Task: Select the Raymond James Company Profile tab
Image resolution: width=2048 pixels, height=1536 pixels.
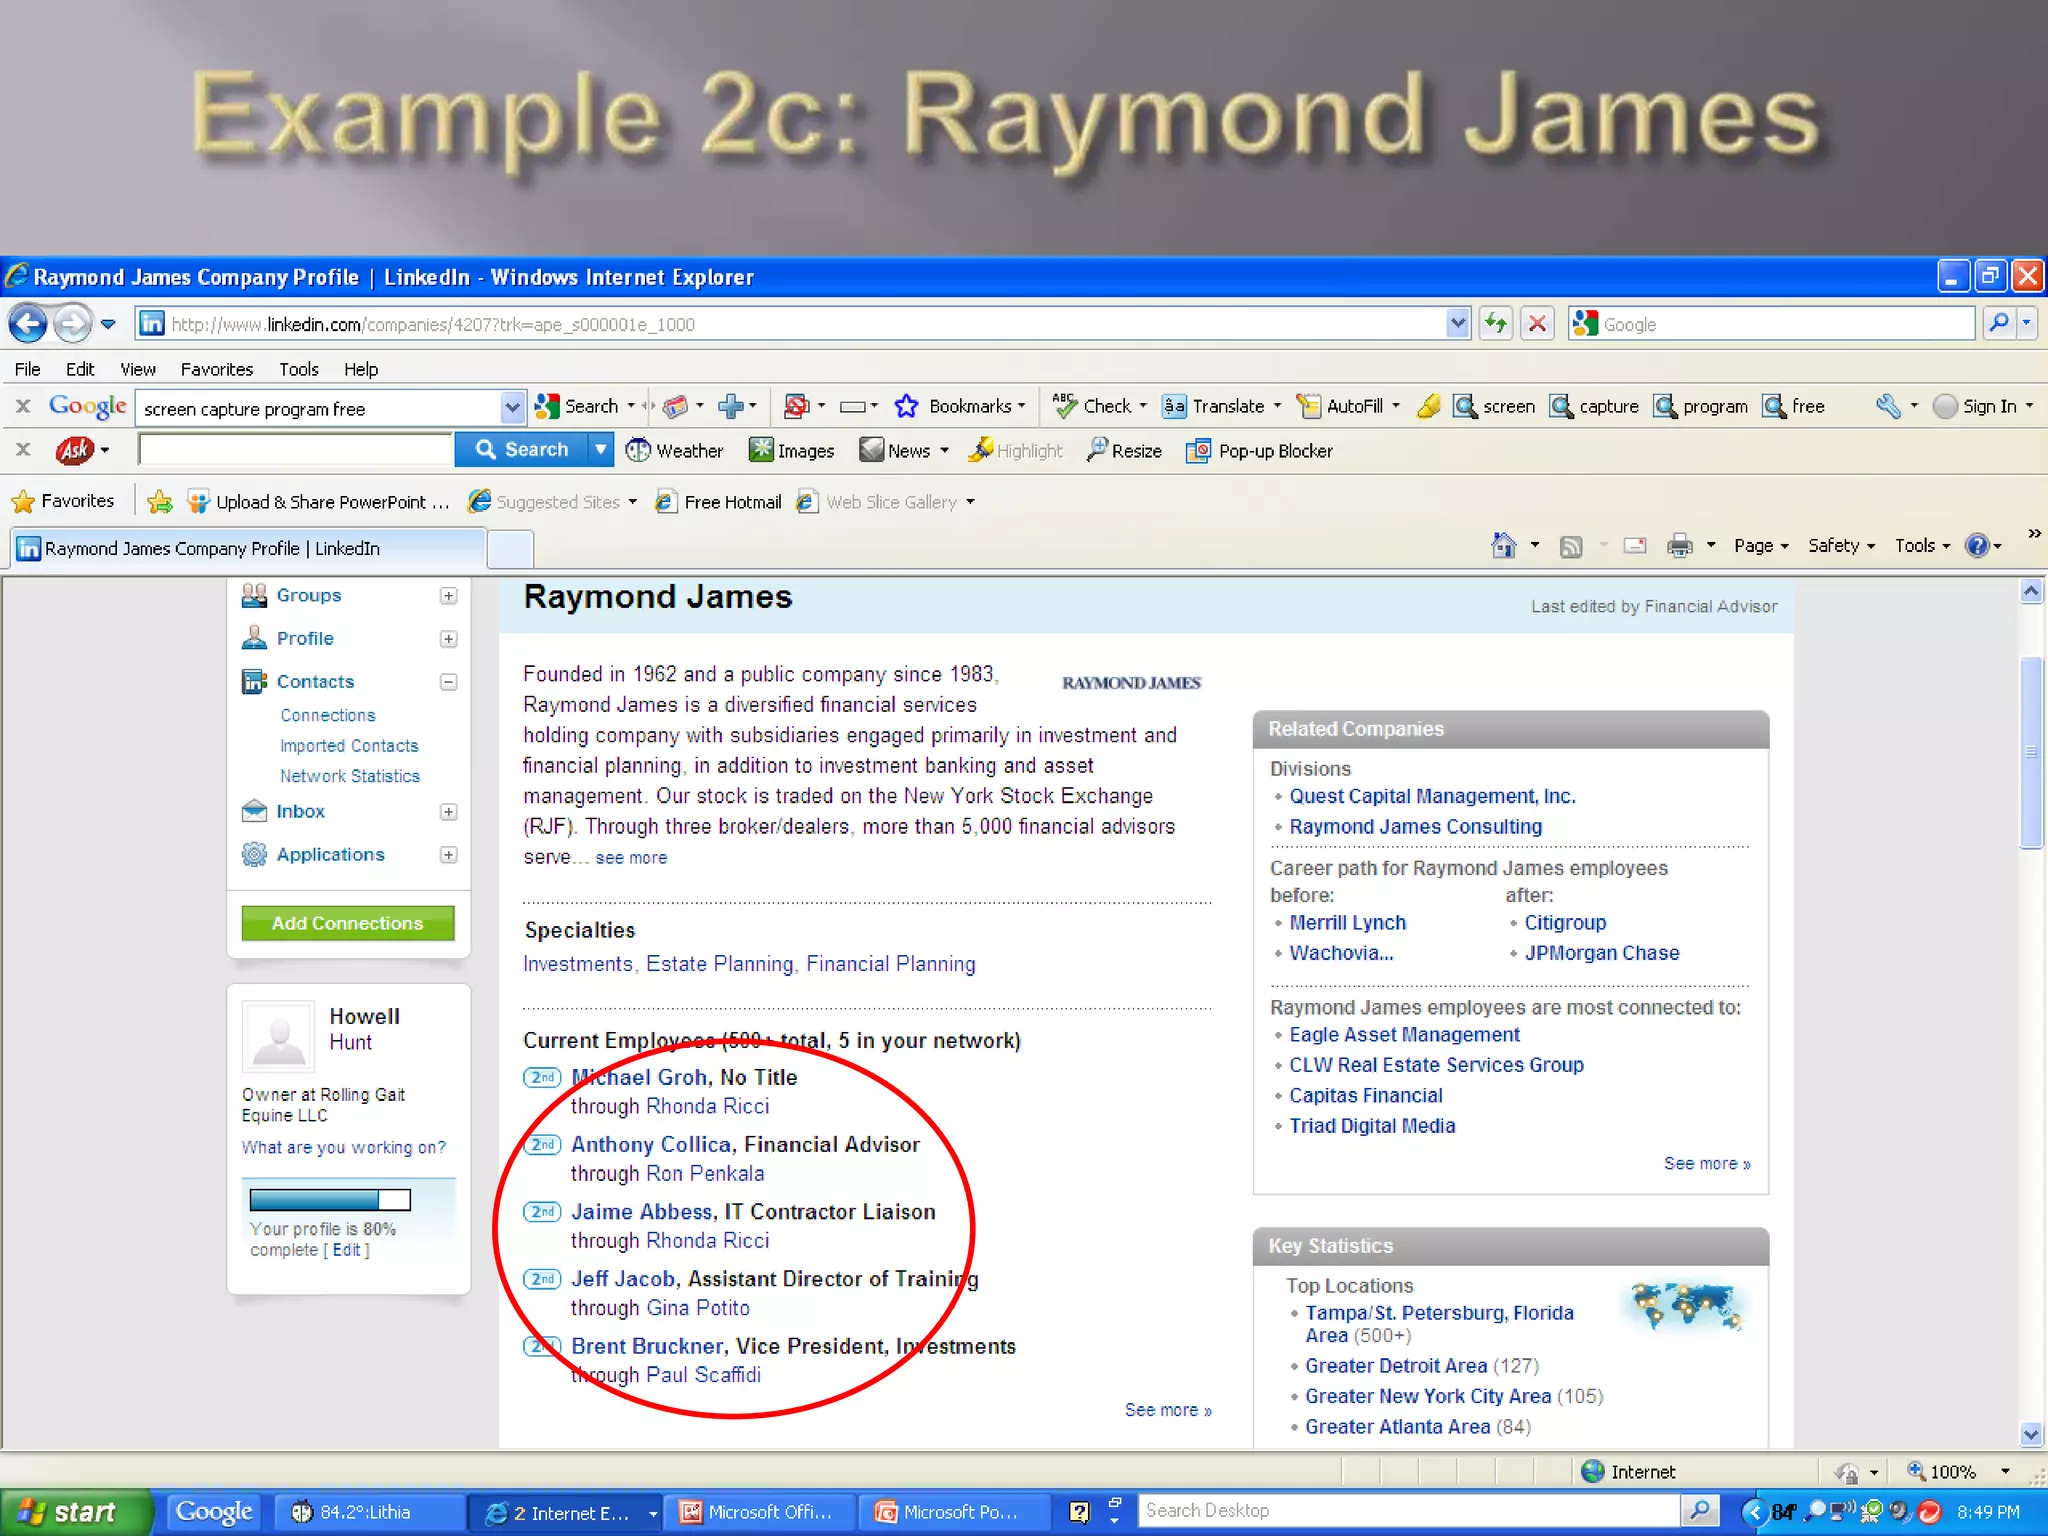Action: 249,548
